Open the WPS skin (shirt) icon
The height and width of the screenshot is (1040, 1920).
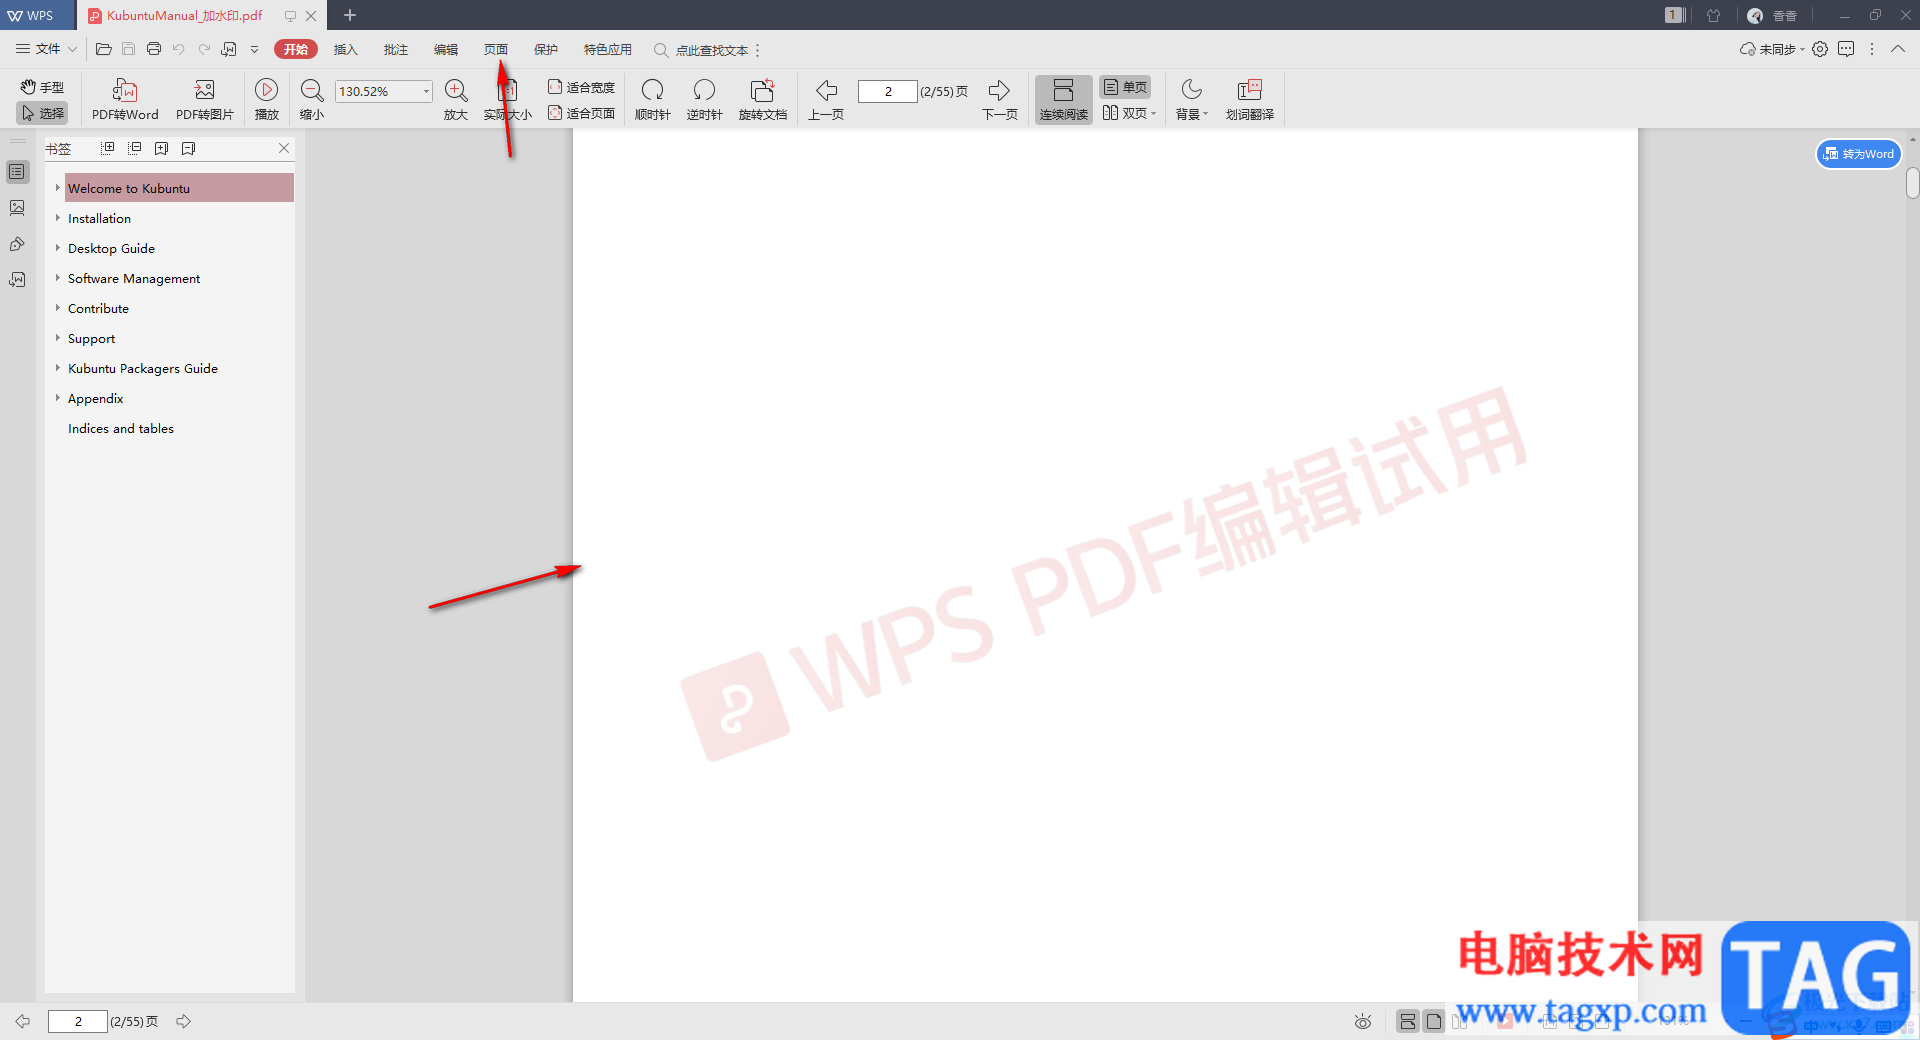[1714, 15]
